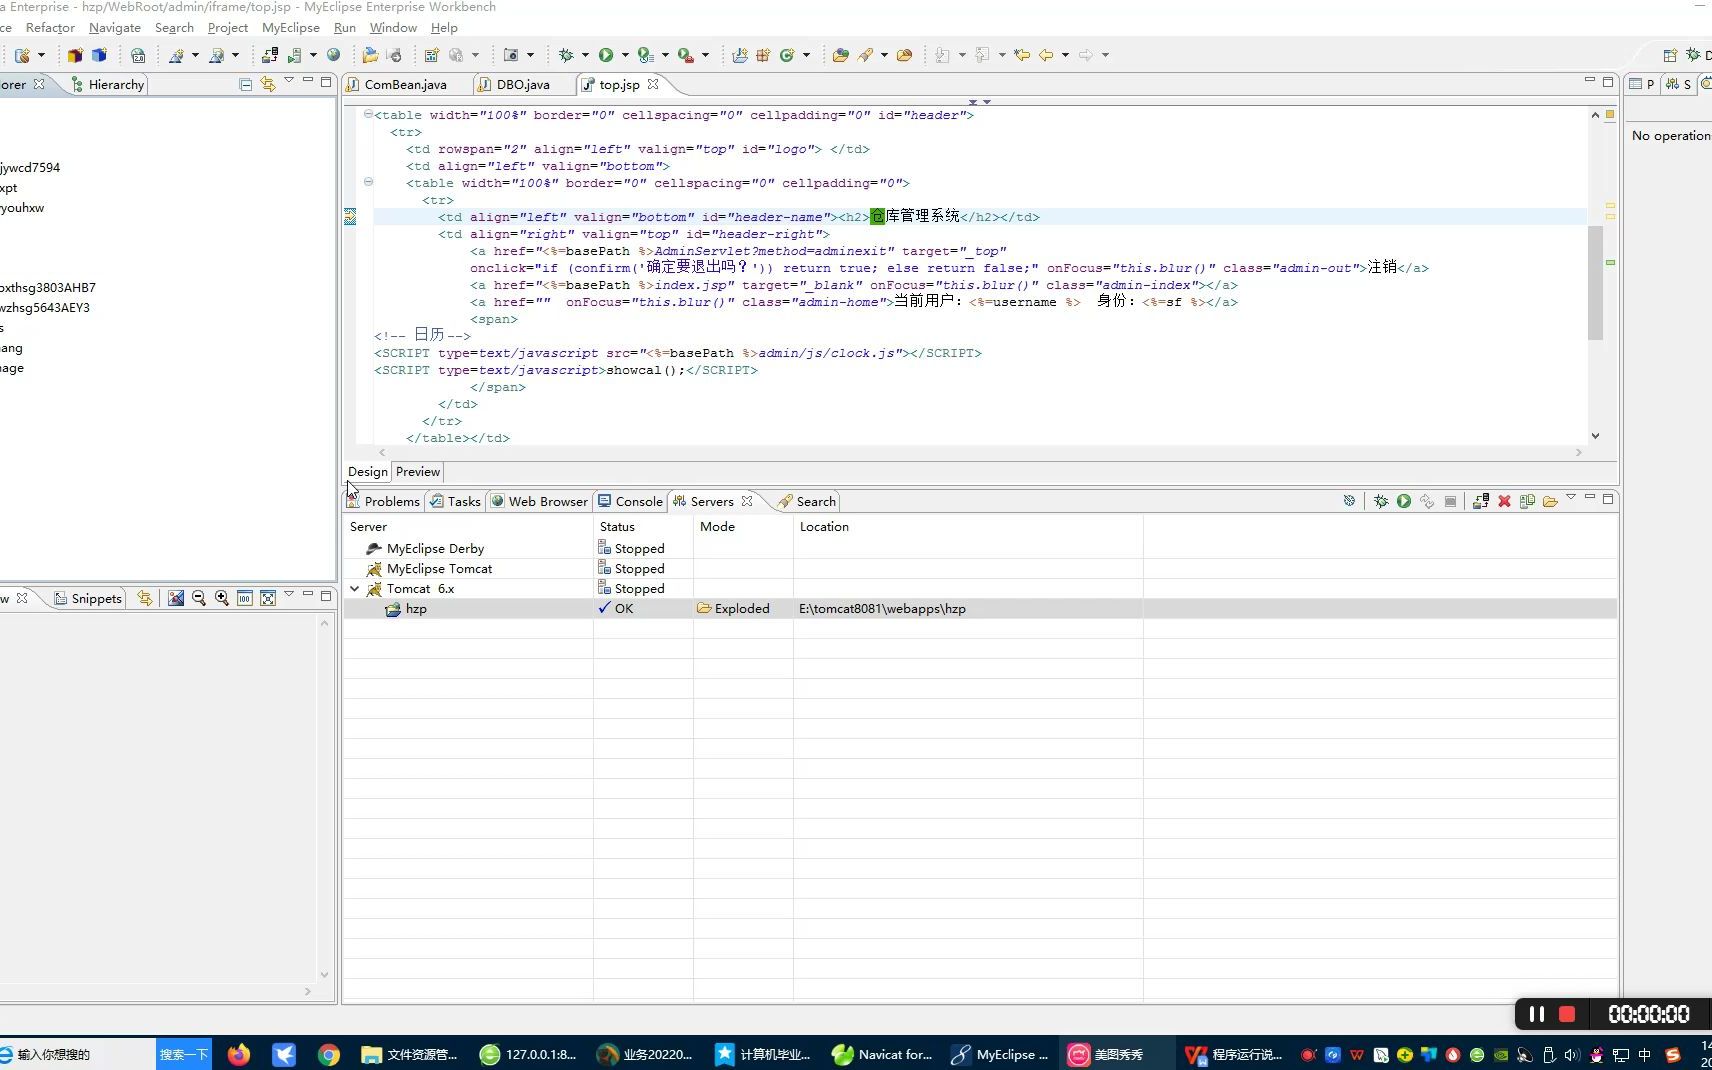The image size is (1712, 1070).
Task: Click the Back navigation arrow in toolbar
Action: [x=1046, y=55]
